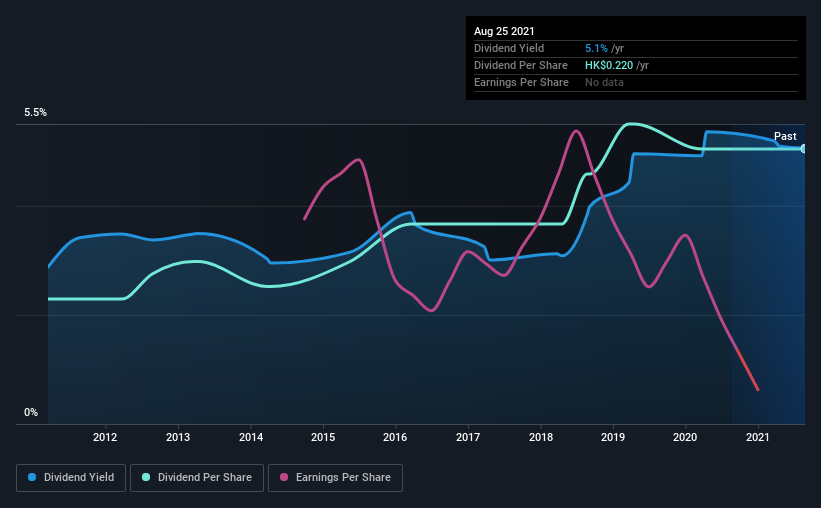The width and height of the screenshot is (821, 508).
Task: Click the pink Earnings Per Share dot
Action: (284, 477)
